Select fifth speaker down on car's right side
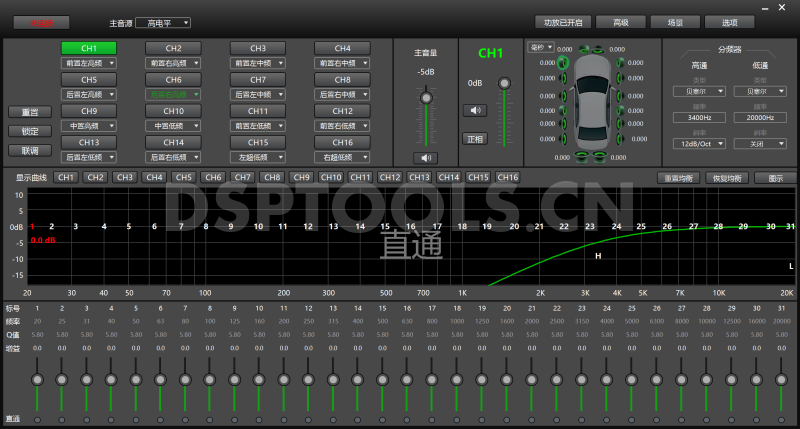 (620, 123)
